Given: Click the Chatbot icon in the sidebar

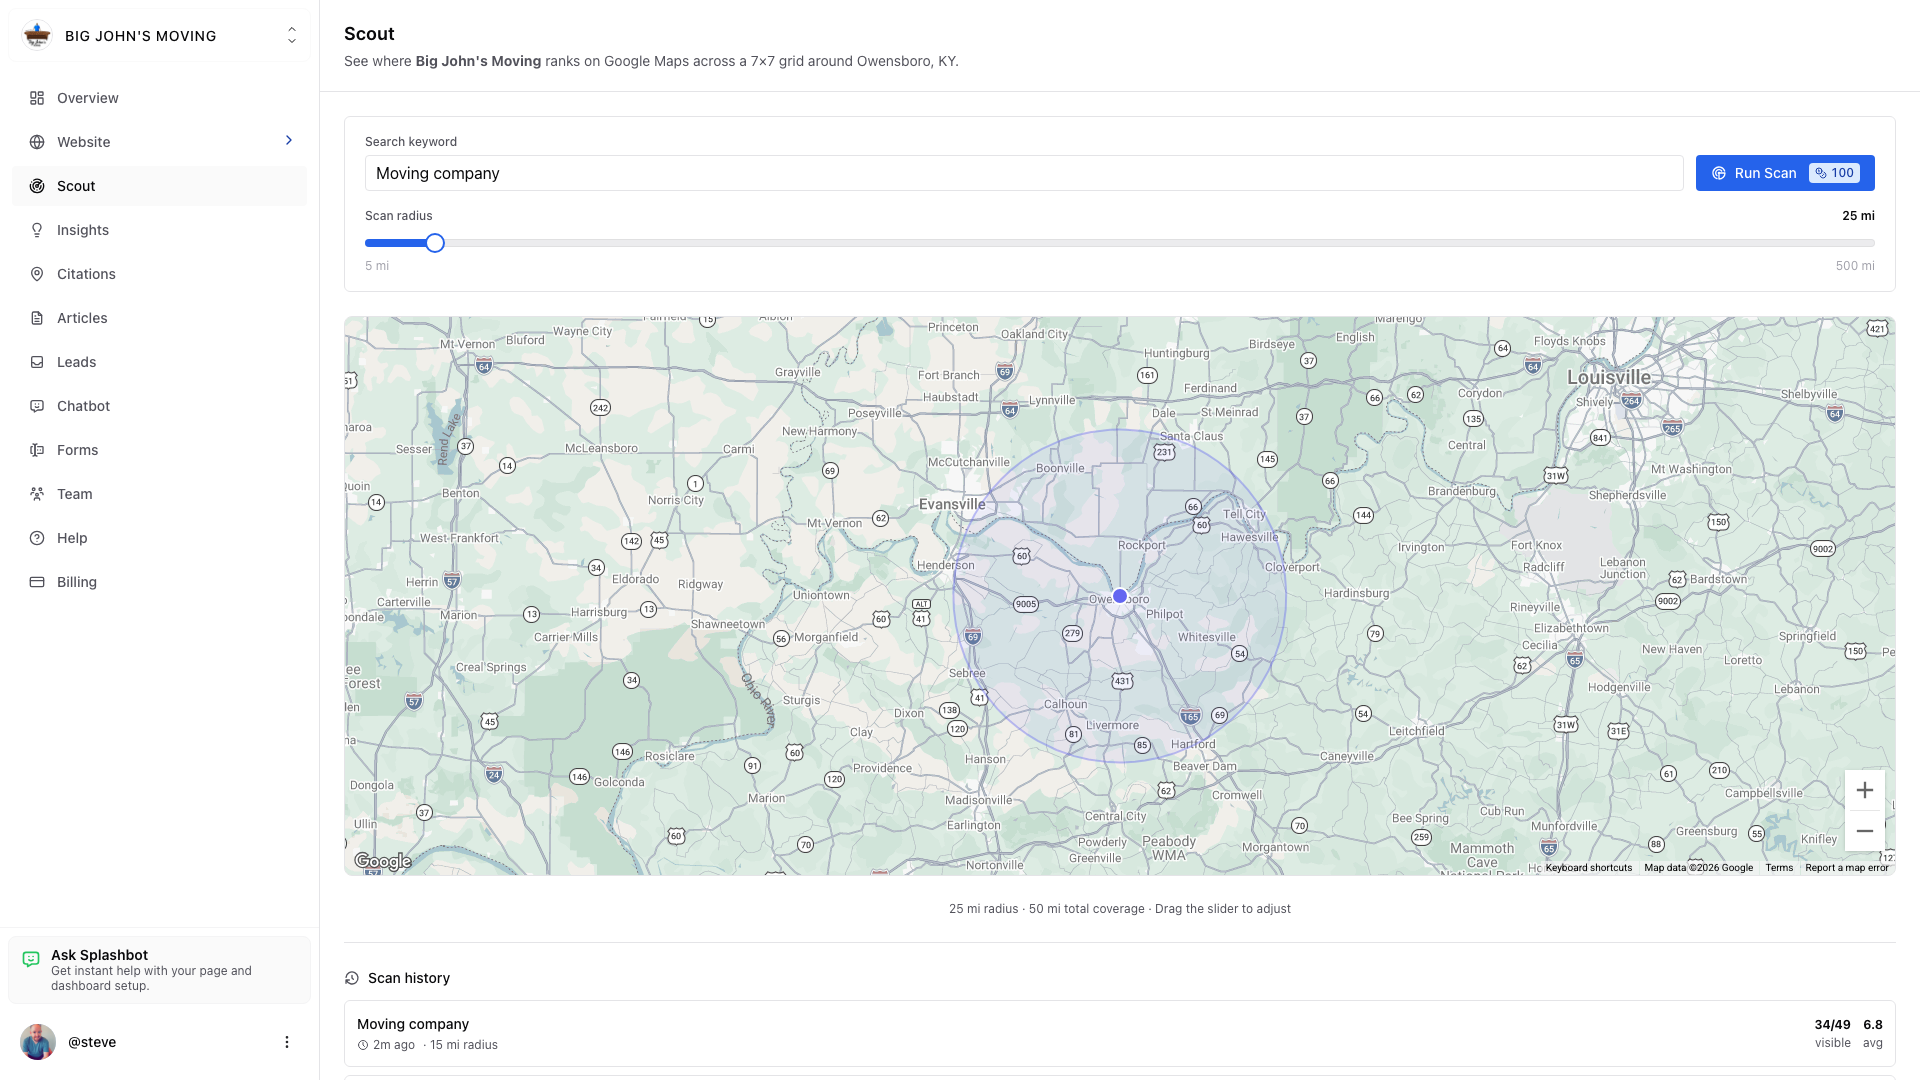Looking at the screenshot, I should pos(37,406).
